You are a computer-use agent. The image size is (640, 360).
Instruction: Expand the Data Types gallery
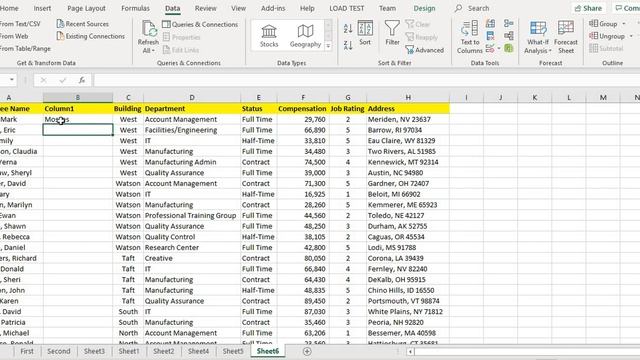[x=328, y=46]
